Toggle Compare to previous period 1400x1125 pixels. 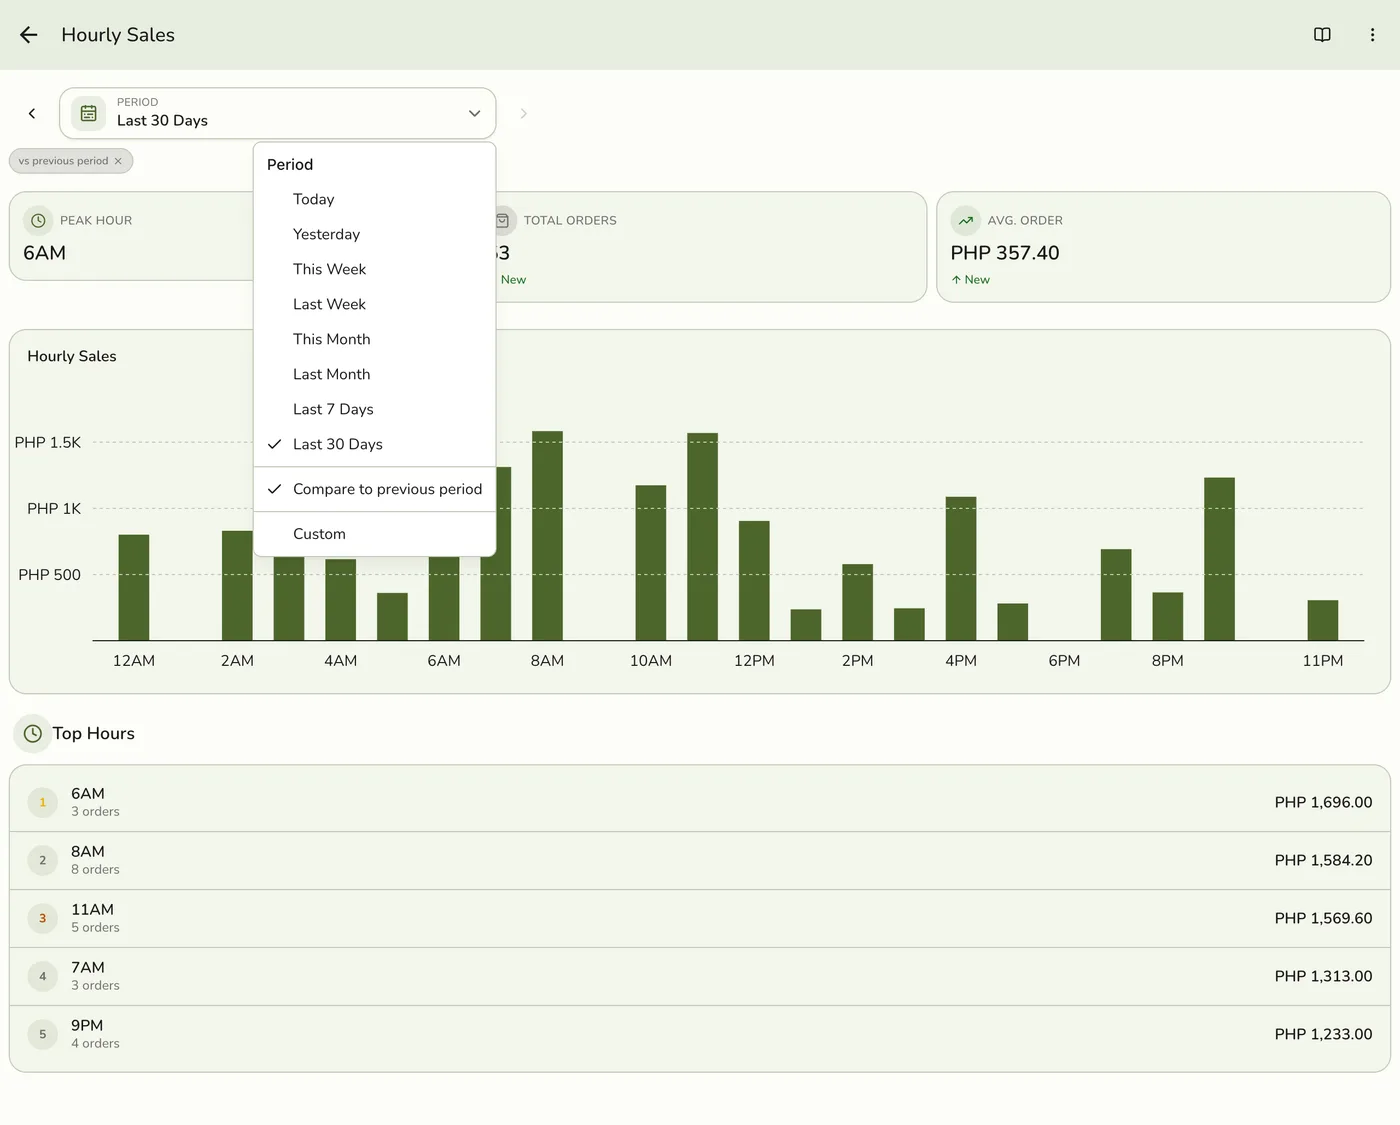pyautogui.click(x=375, y=489)
